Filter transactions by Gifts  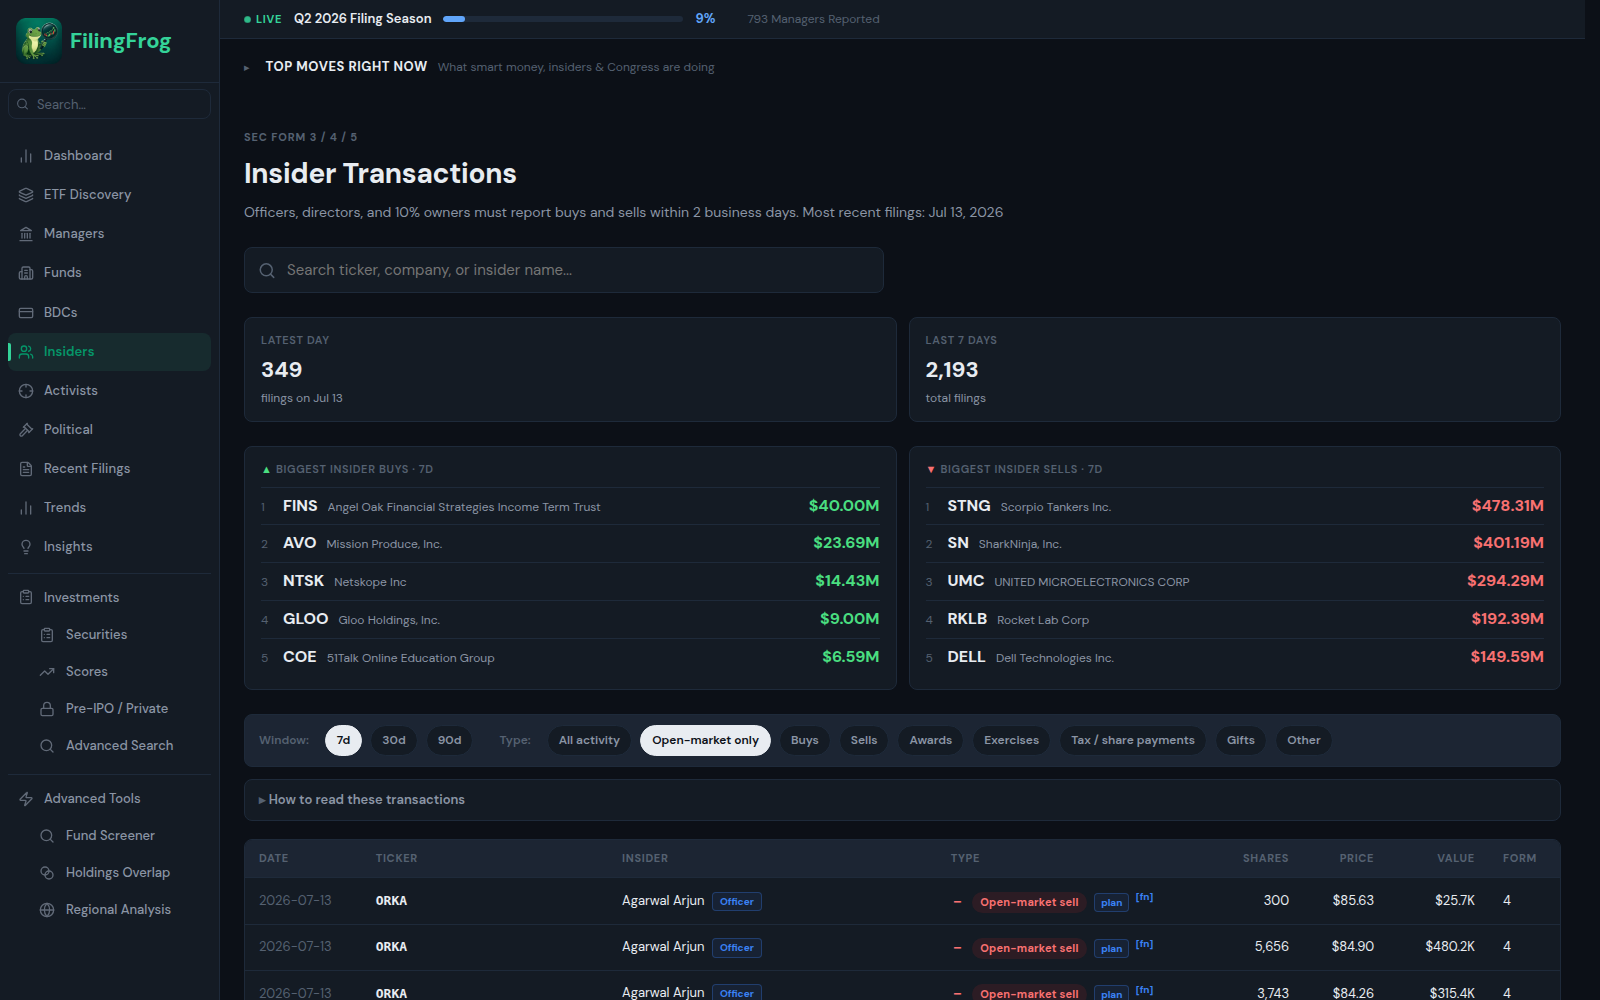click(1241, 740)
